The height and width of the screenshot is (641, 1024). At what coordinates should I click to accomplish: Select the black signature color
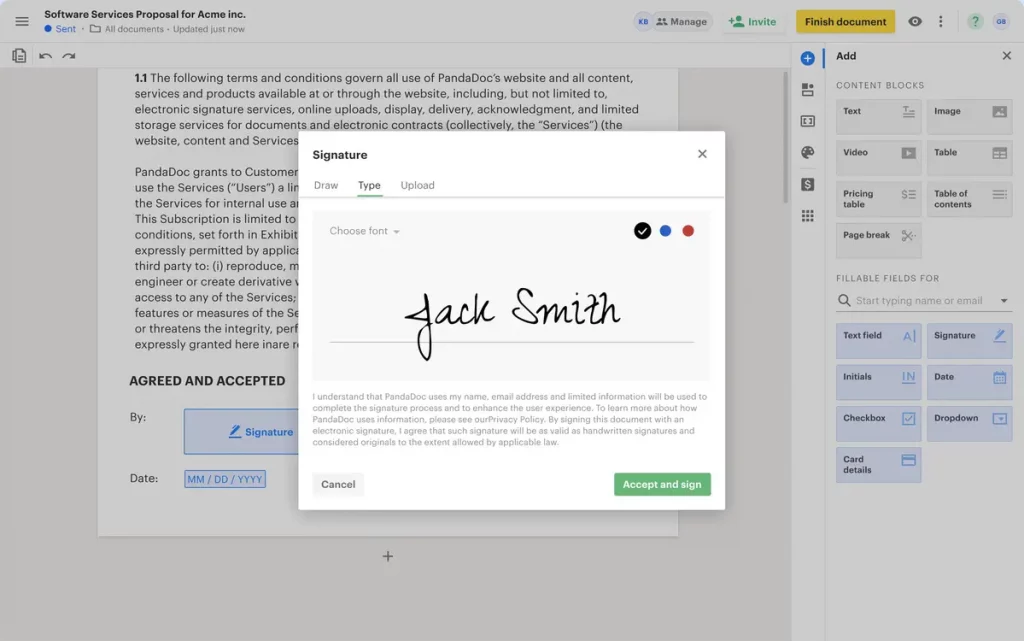(x=643, y=231)
